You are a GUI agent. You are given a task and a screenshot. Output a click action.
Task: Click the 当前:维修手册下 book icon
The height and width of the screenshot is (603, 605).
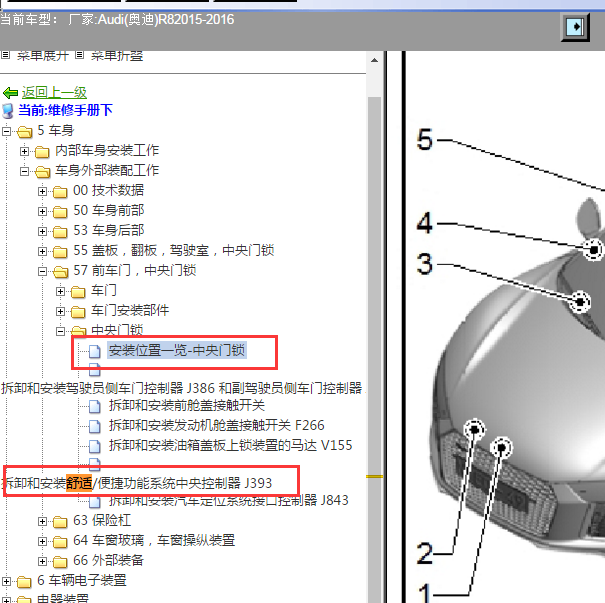pos(8,111)
